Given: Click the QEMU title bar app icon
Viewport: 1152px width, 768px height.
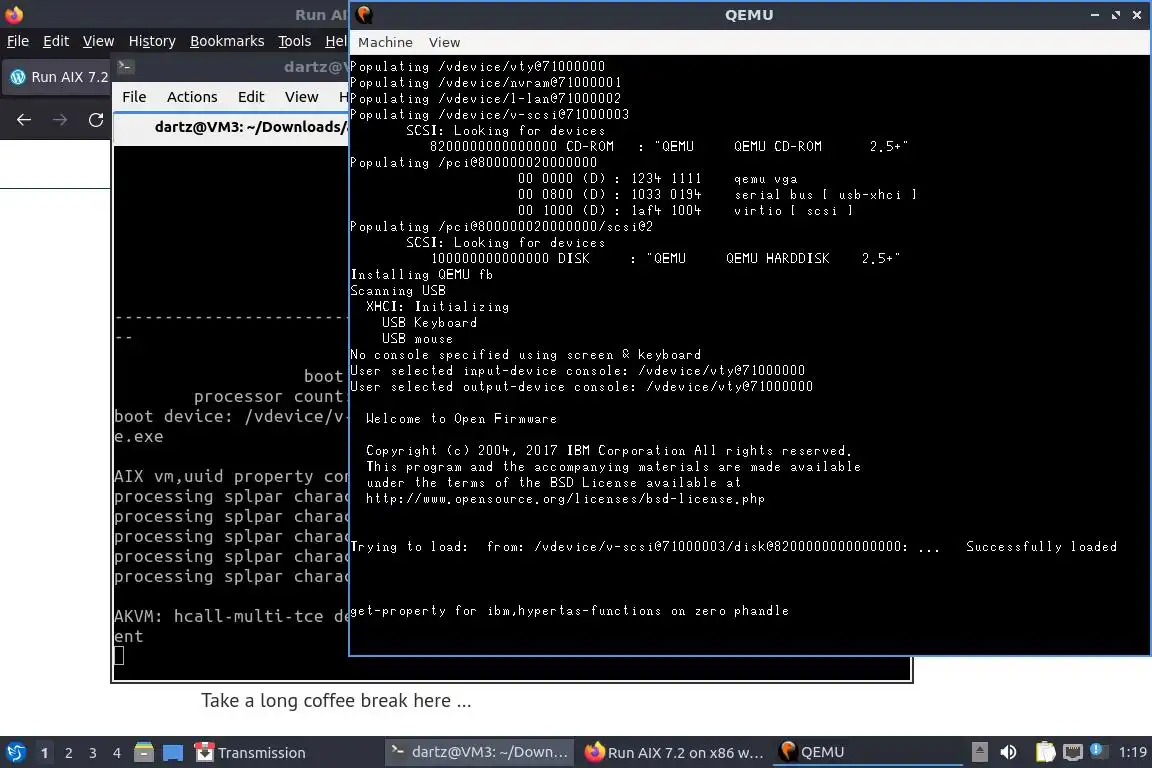Looking at the screenshot, I should [x=364, y=15].
